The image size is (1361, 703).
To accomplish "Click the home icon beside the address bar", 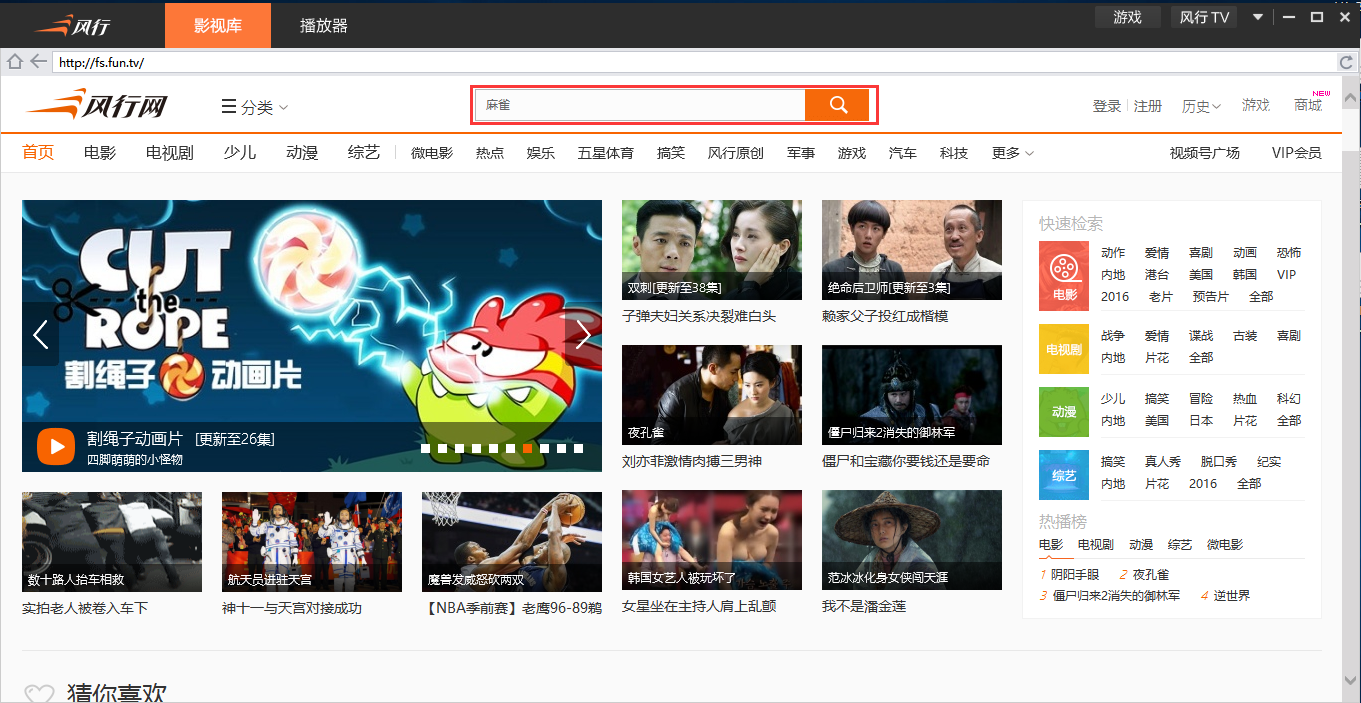I will click(x=14, y=61).
